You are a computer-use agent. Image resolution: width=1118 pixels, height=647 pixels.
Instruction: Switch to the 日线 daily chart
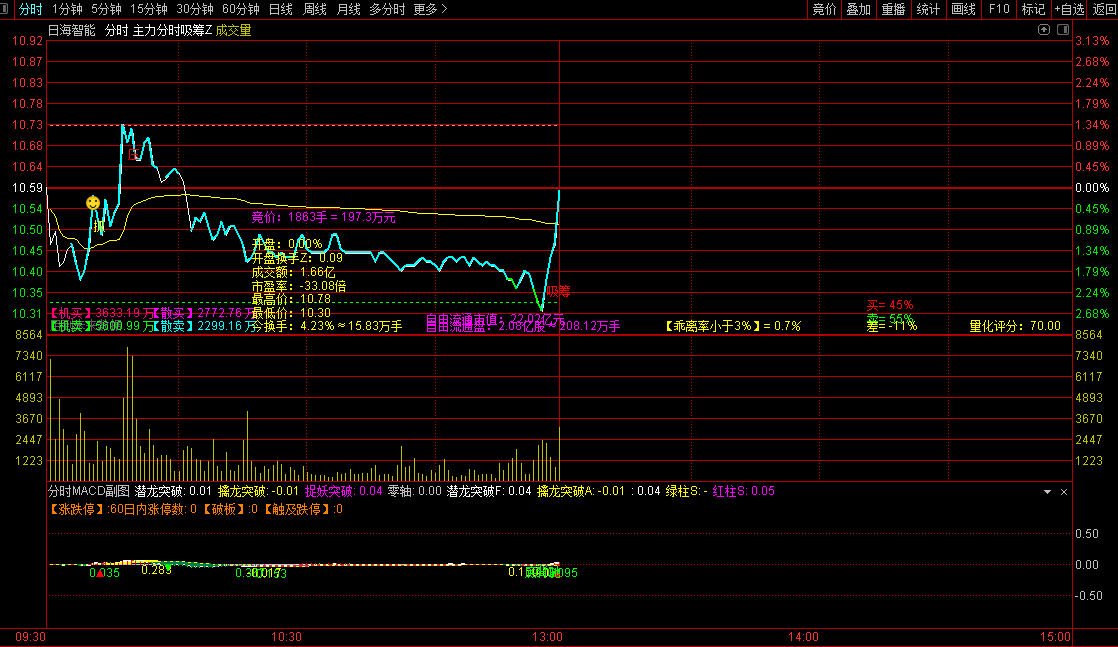pyautogui.click(x=281, y=9)
